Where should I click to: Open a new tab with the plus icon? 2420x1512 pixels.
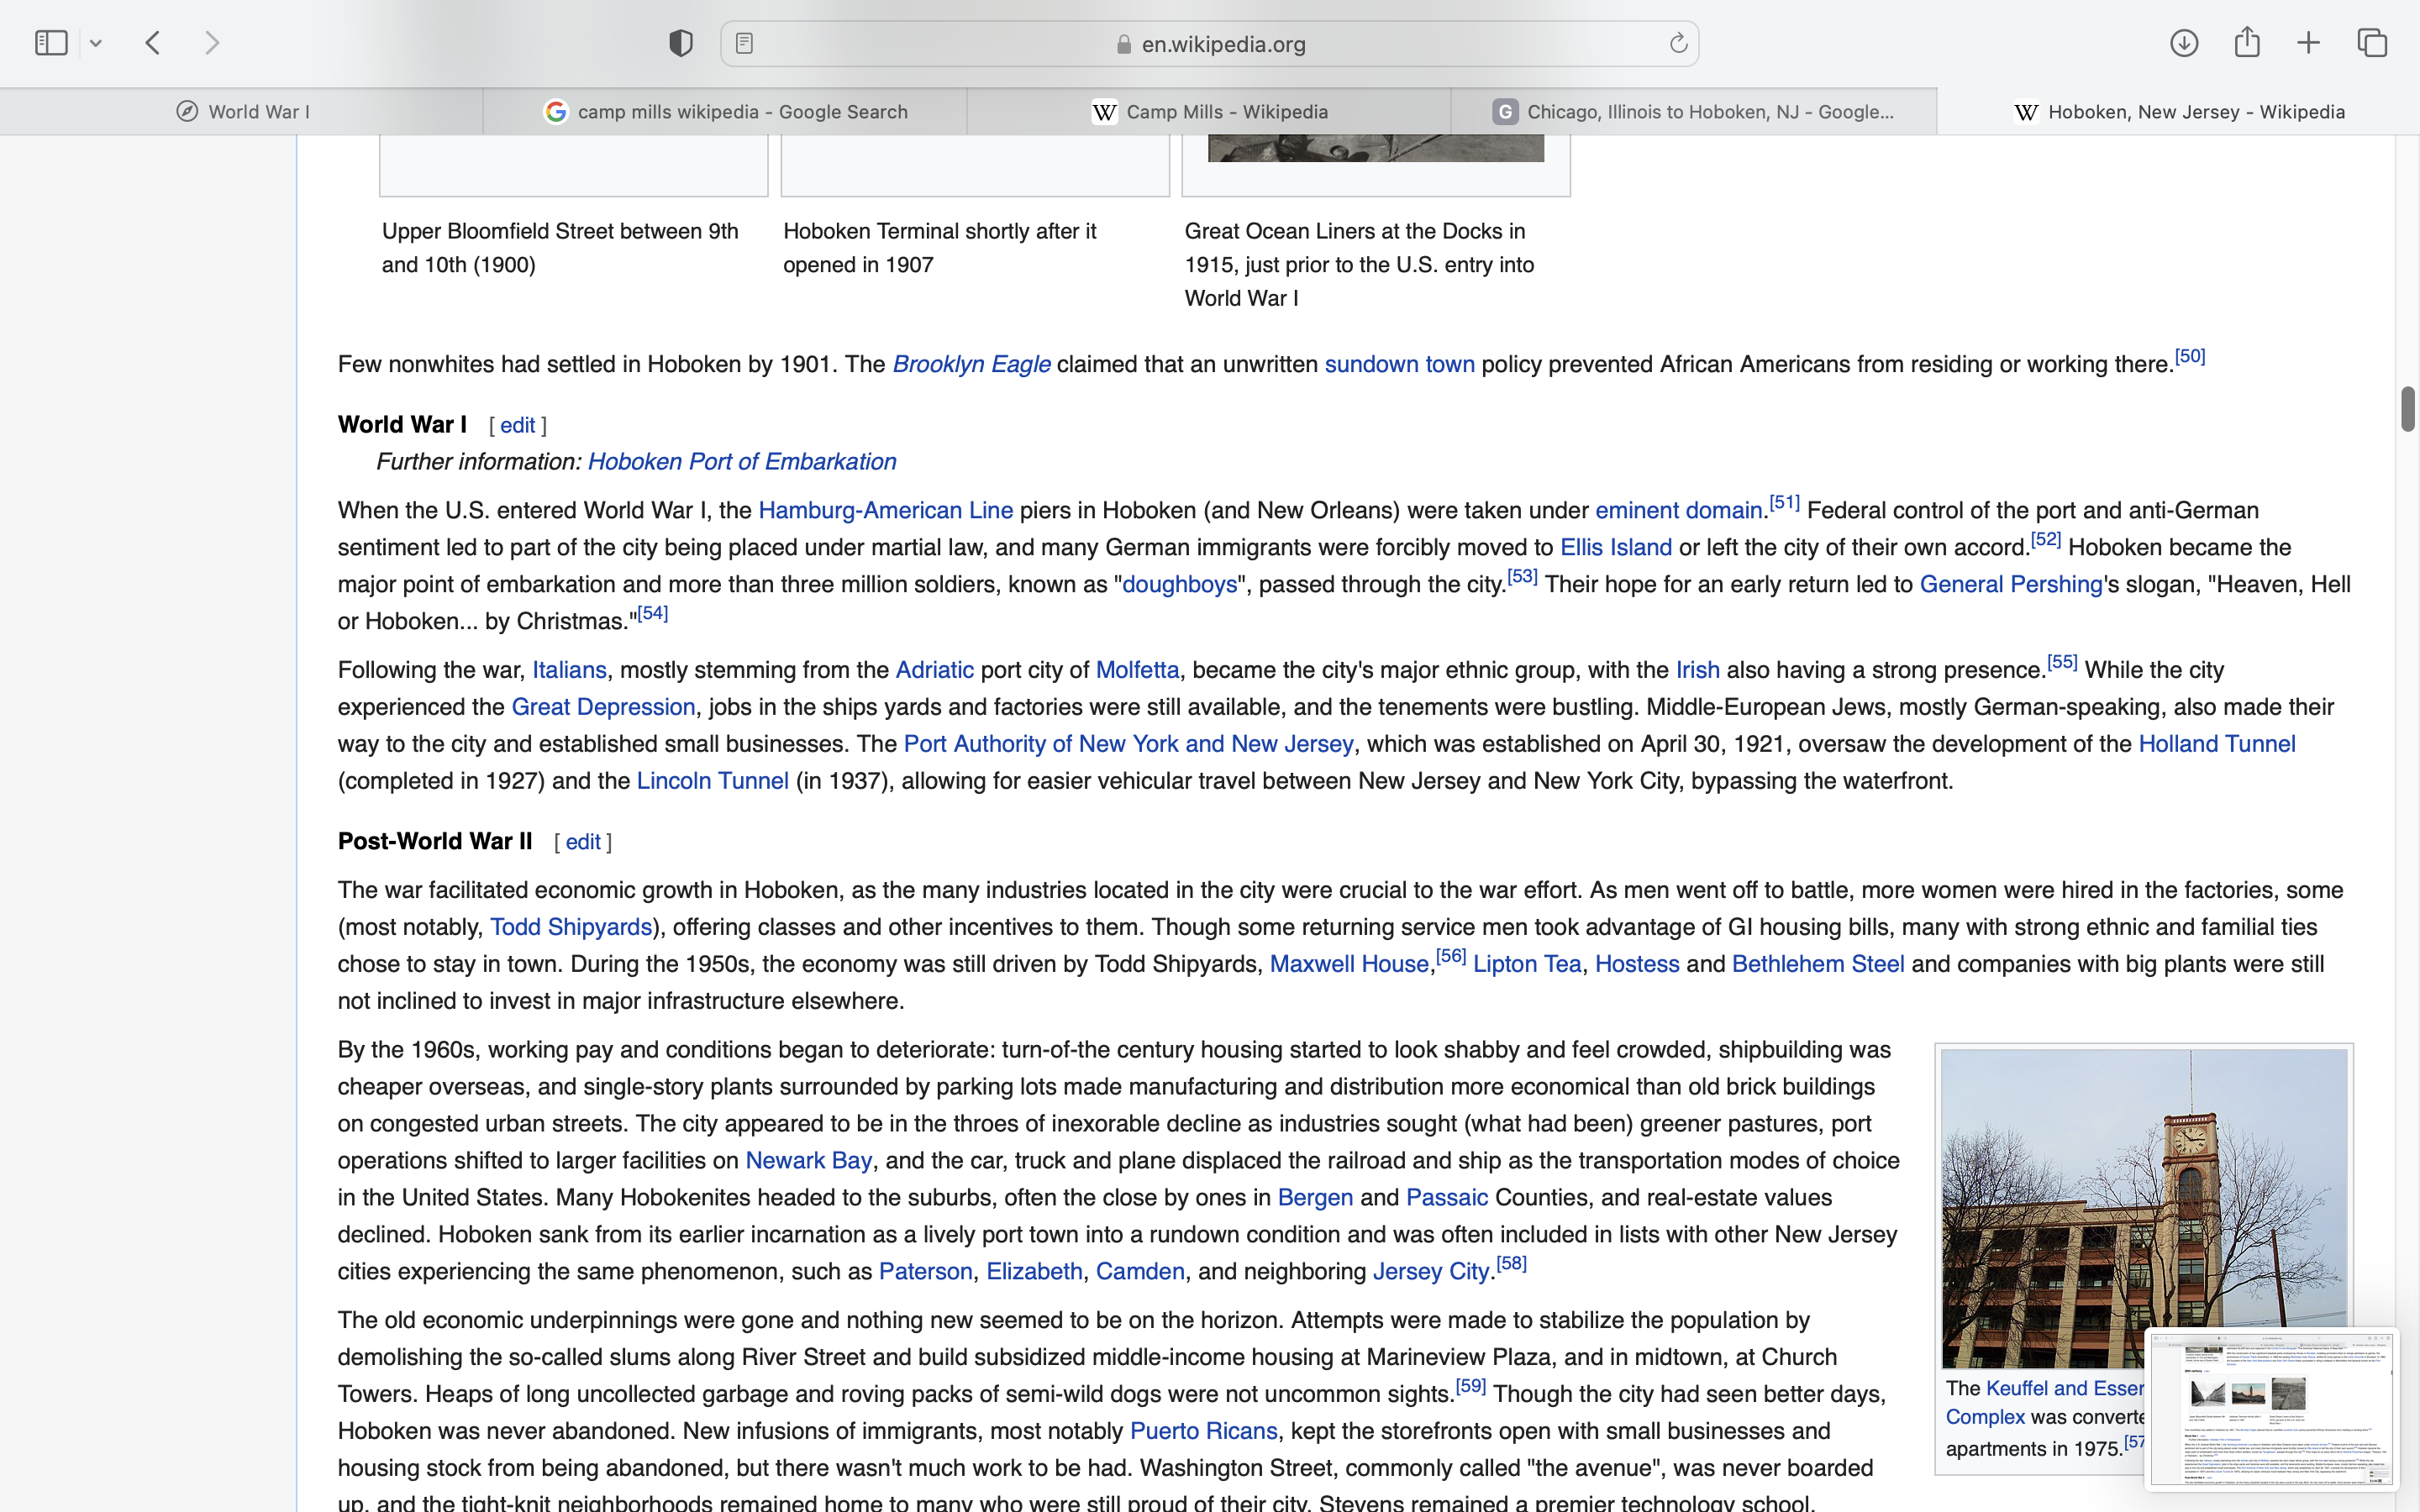(2309, 43)
